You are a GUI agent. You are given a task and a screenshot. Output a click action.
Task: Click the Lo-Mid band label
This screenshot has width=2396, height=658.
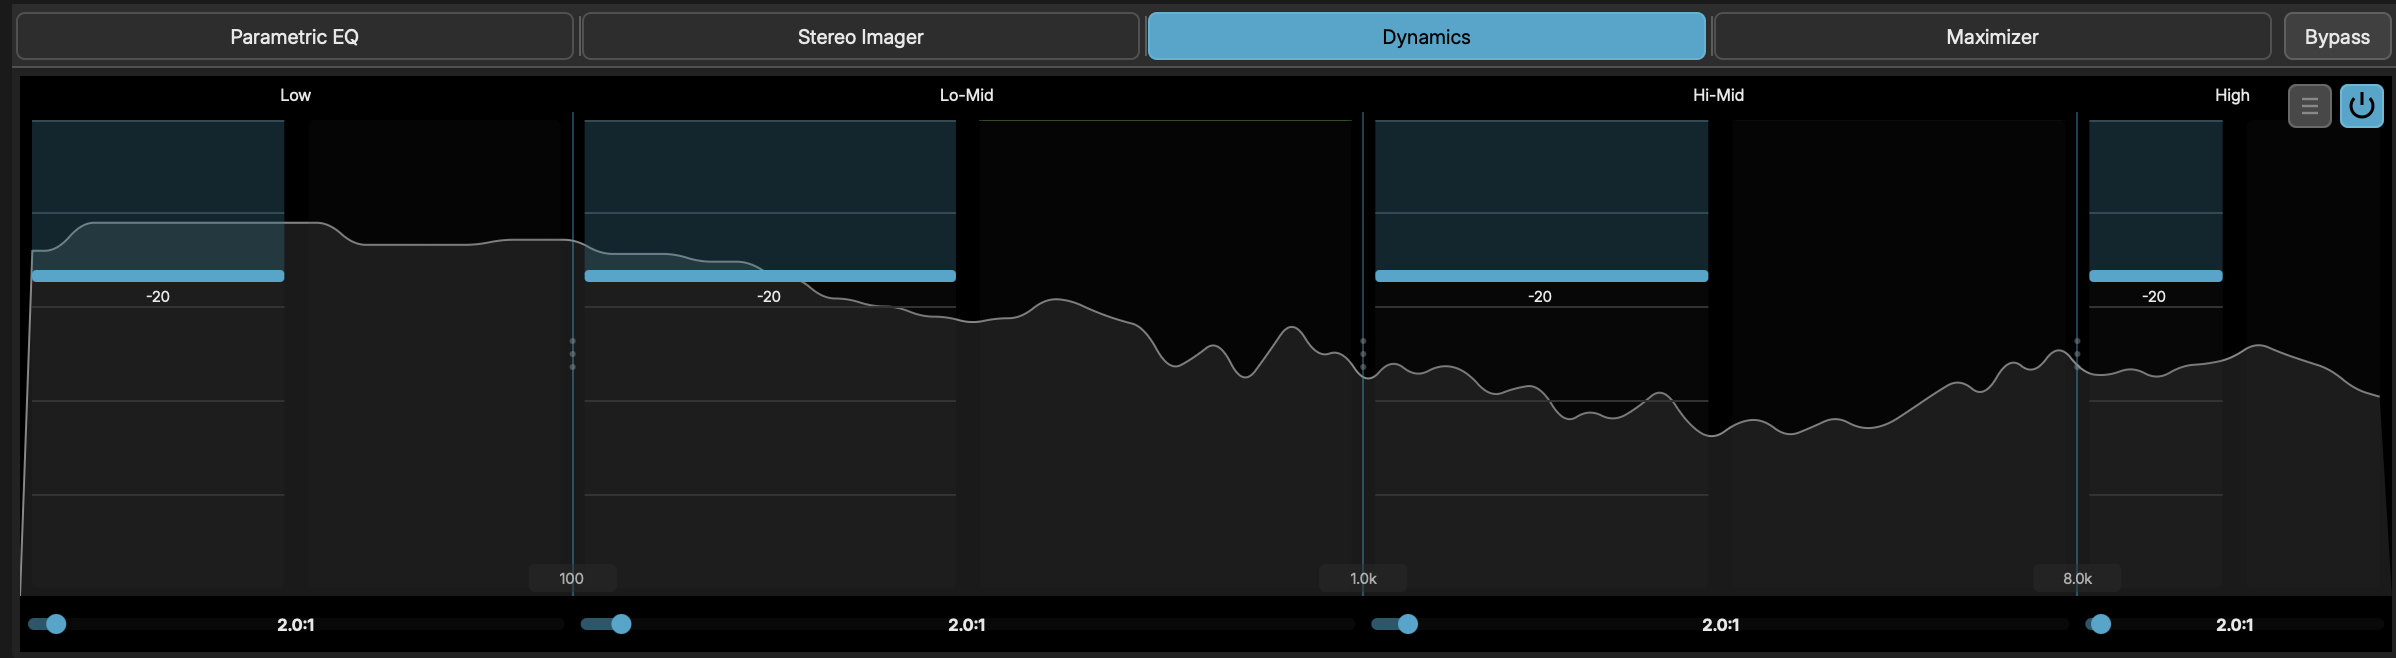966,95
